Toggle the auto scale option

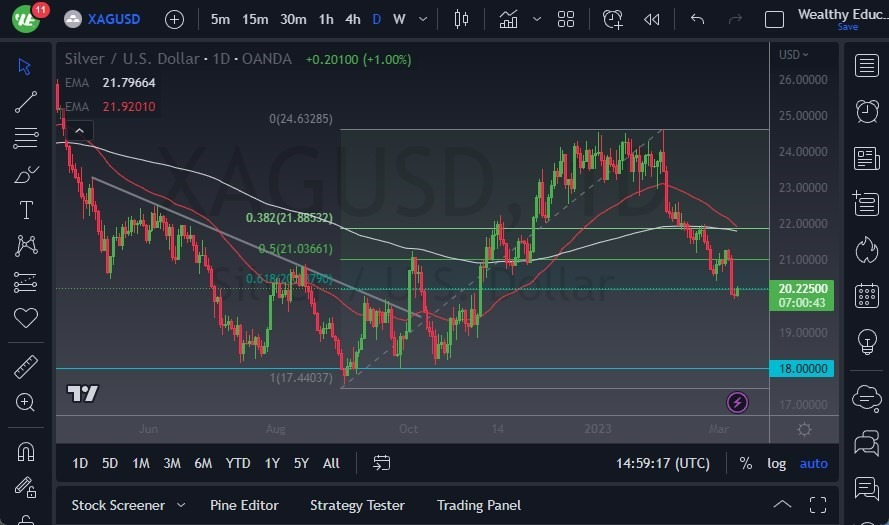[814, 463]
